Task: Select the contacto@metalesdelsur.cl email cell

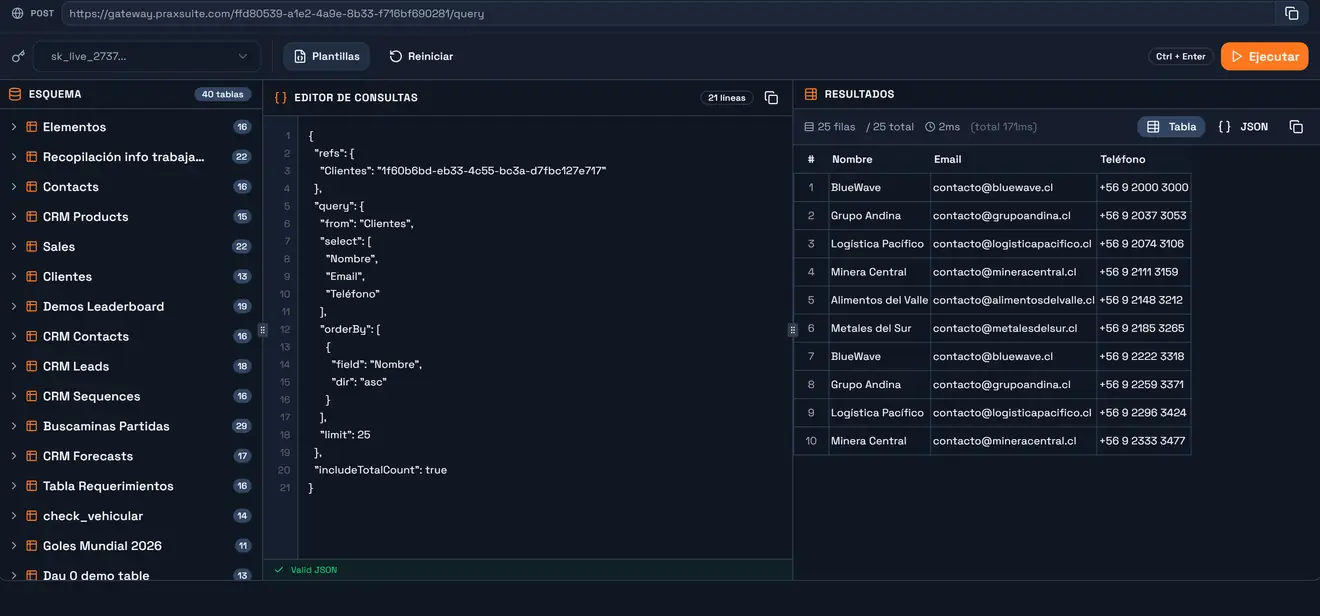Action: [x=1013, y=328]
